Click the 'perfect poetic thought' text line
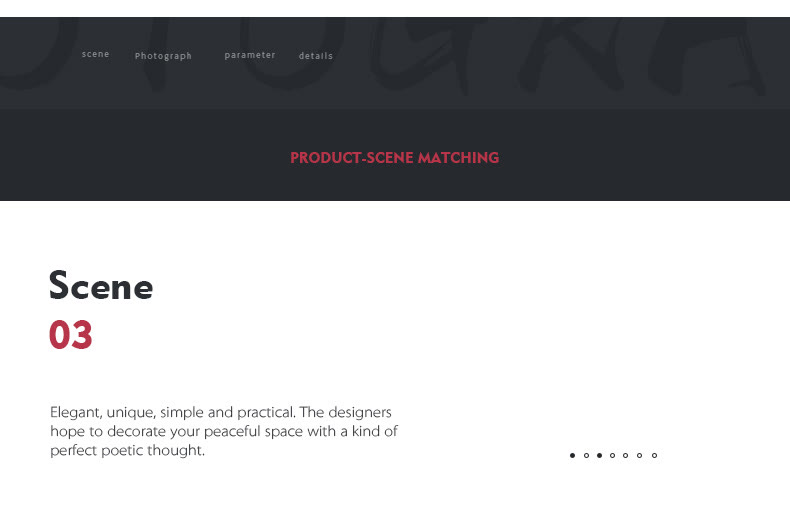 coord(127,450)
